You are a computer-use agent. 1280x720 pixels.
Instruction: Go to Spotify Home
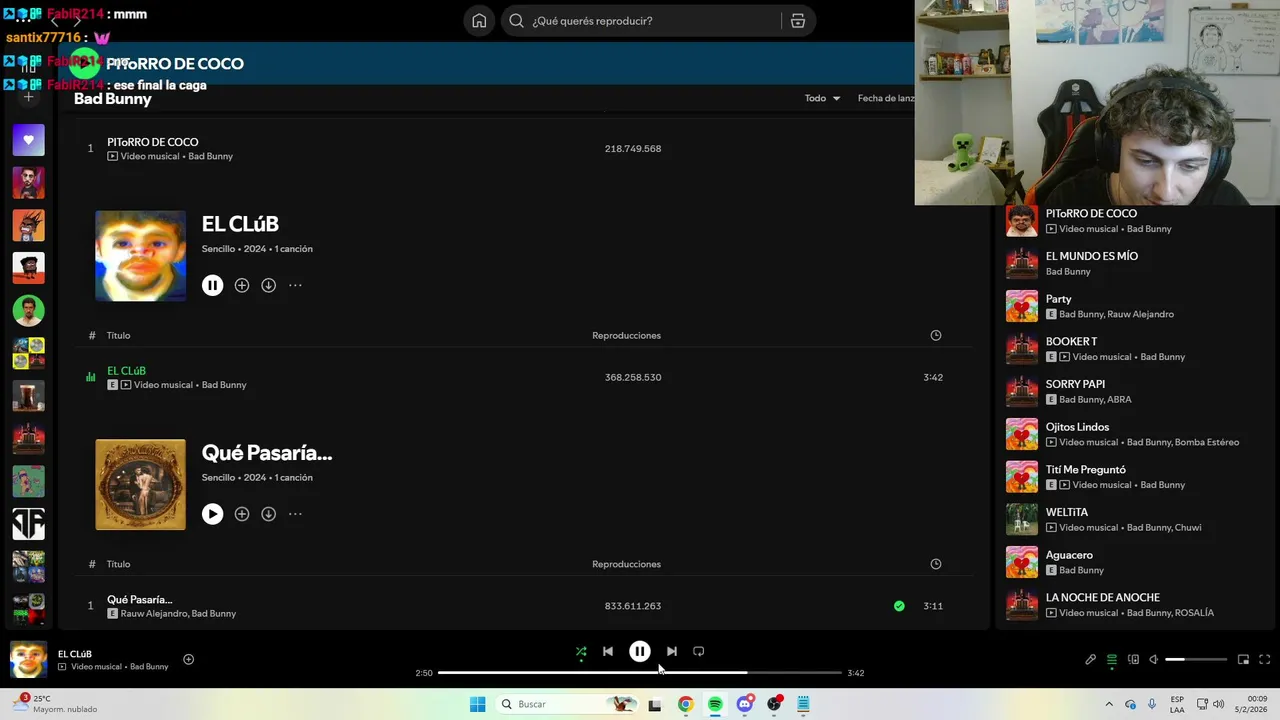coord(479,21)
